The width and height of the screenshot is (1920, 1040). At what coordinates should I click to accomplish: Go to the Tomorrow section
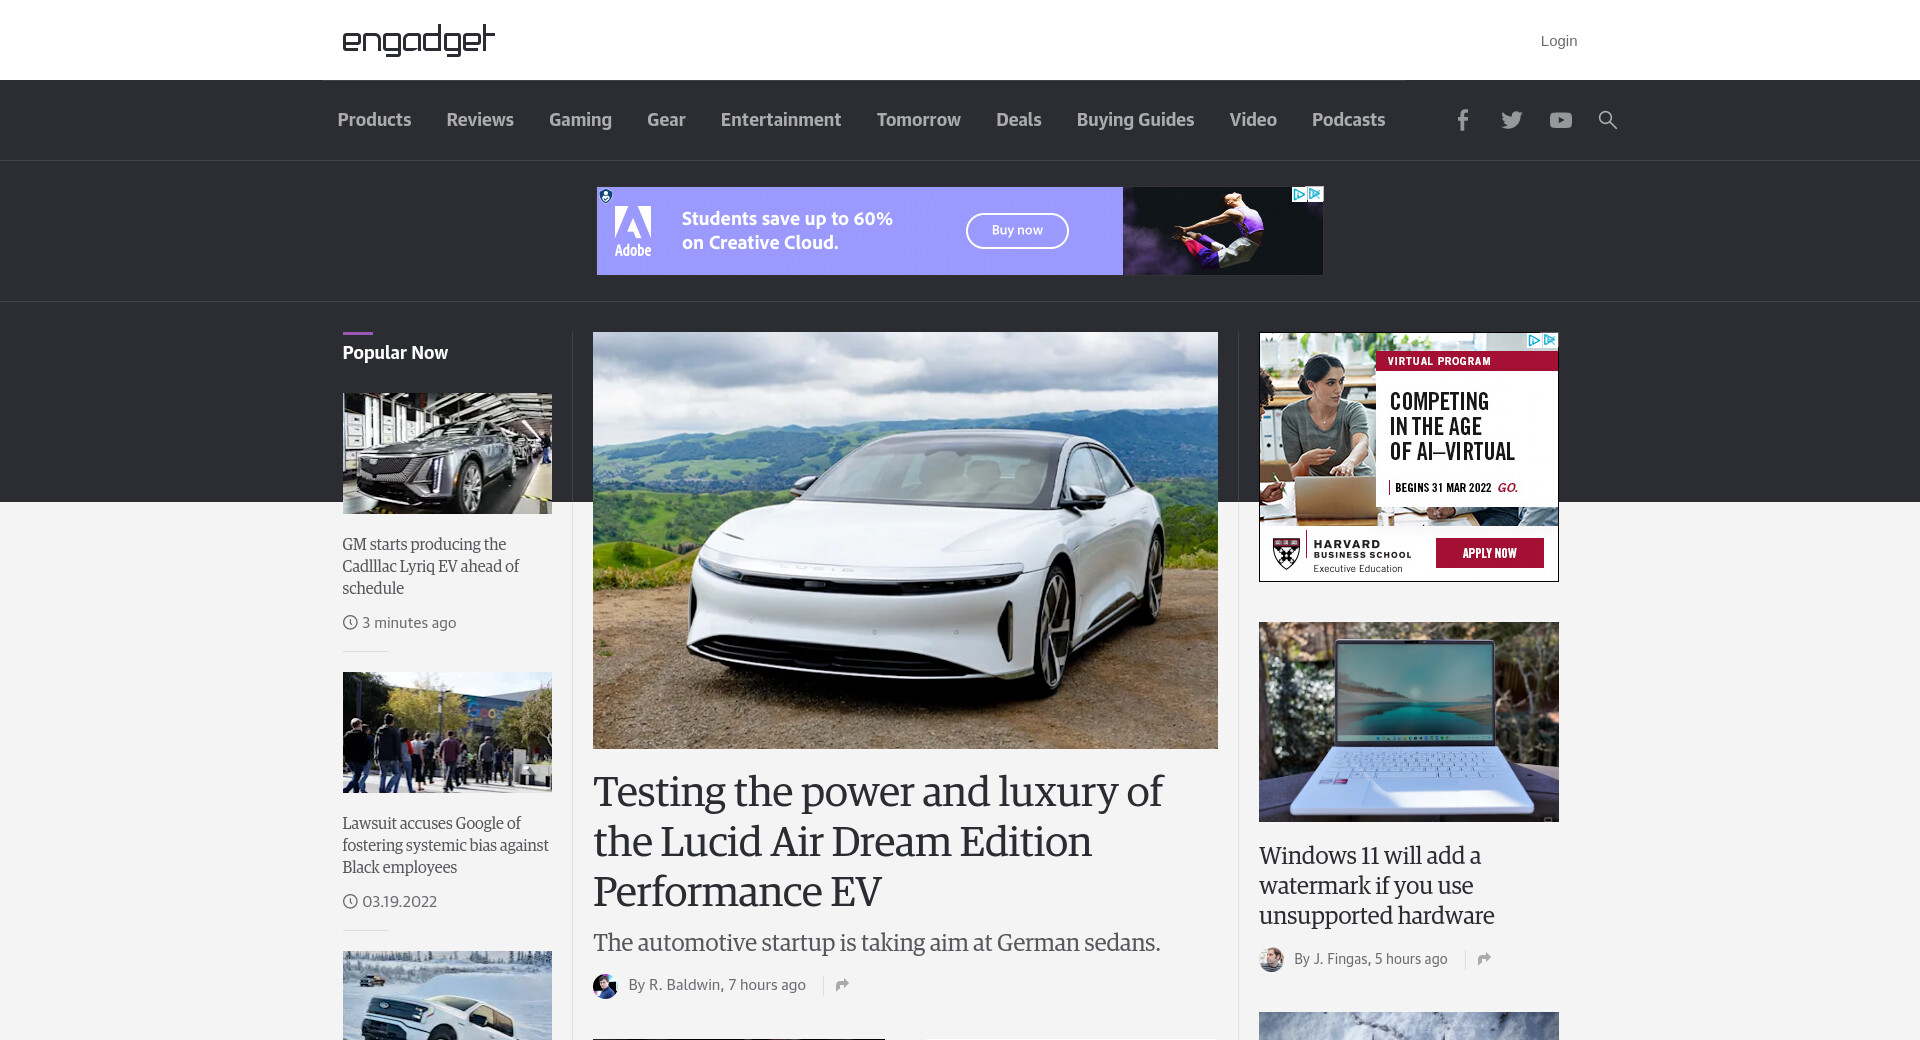[919, 120]
